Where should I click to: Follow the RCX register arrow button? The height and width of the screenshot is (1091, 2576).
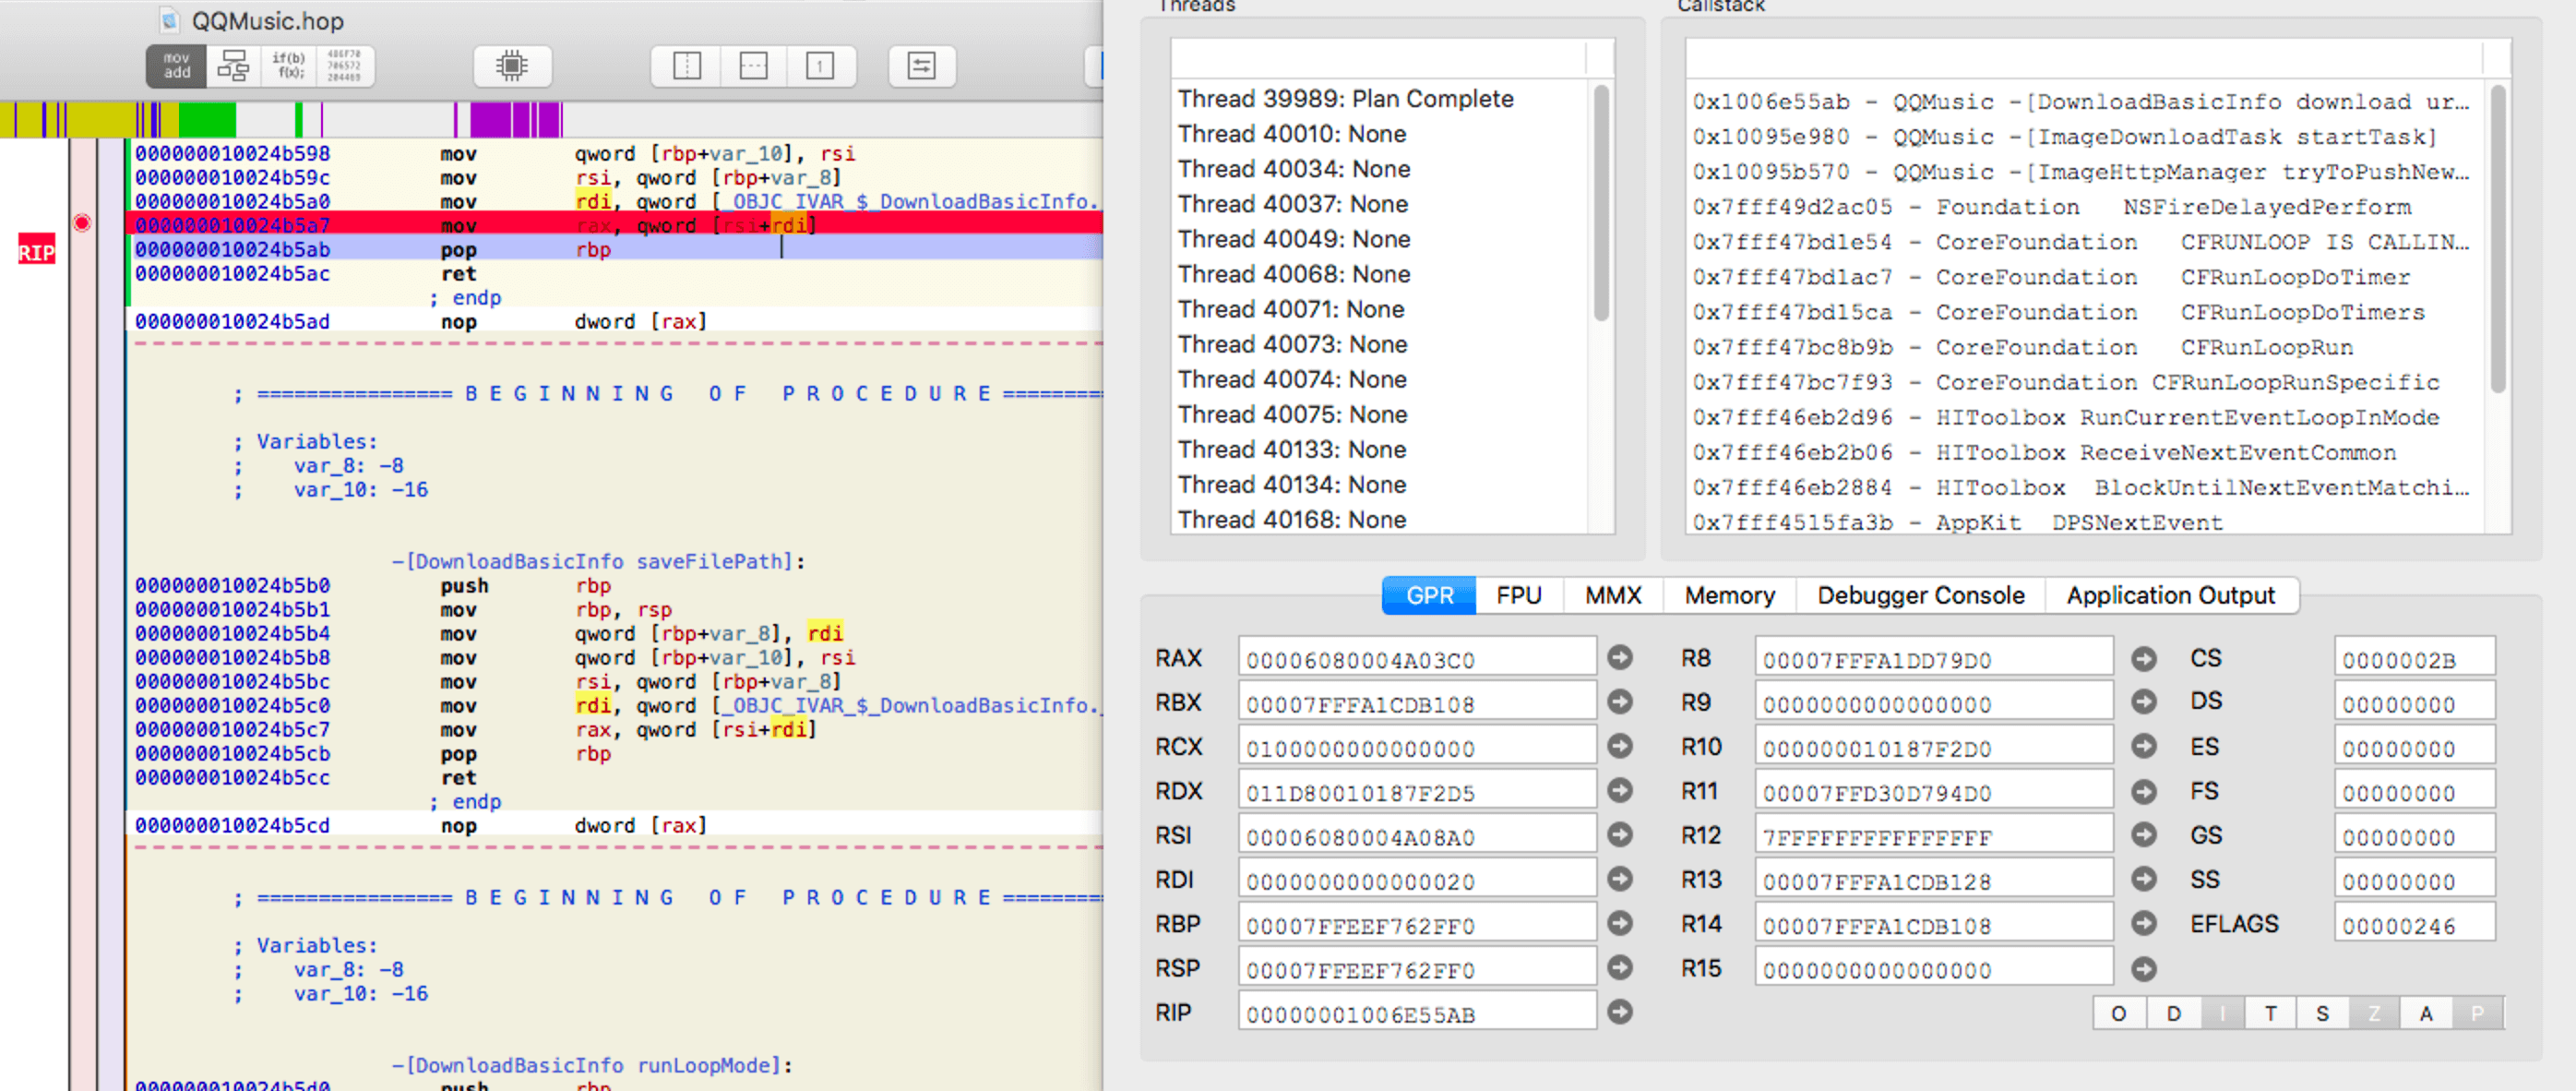(1620, 747)
